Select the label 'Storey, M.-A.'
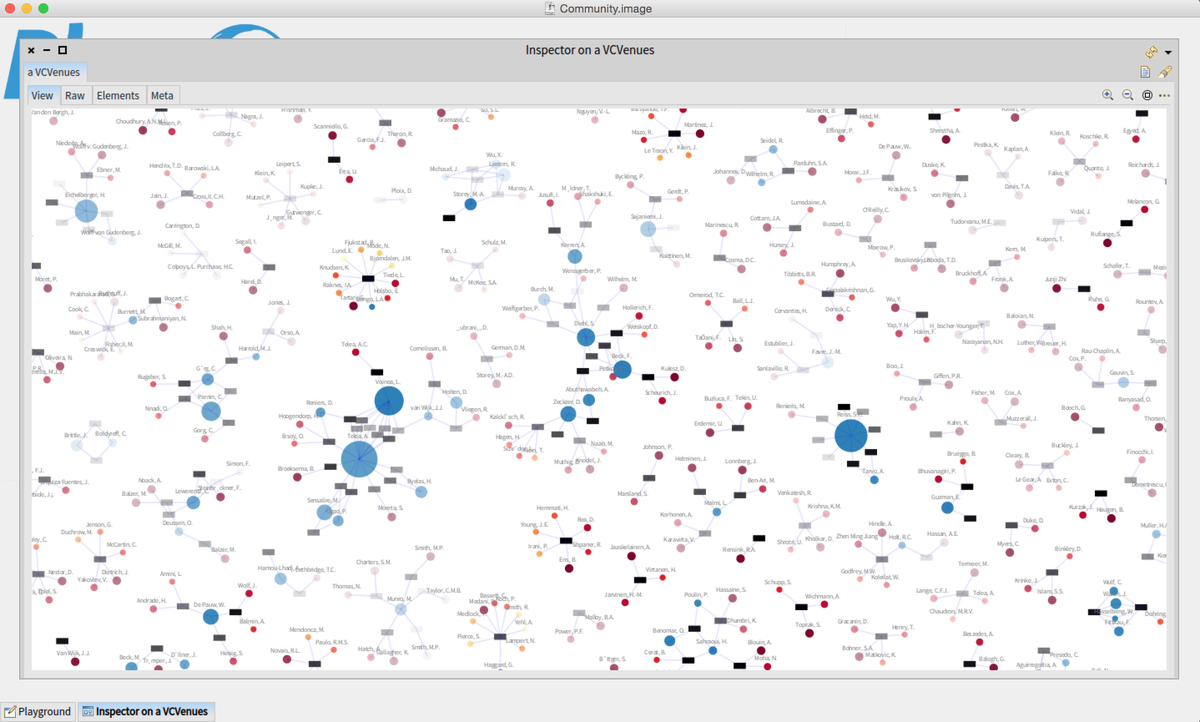The height and width of the screenshot is (722, 1200). point(468,194)
